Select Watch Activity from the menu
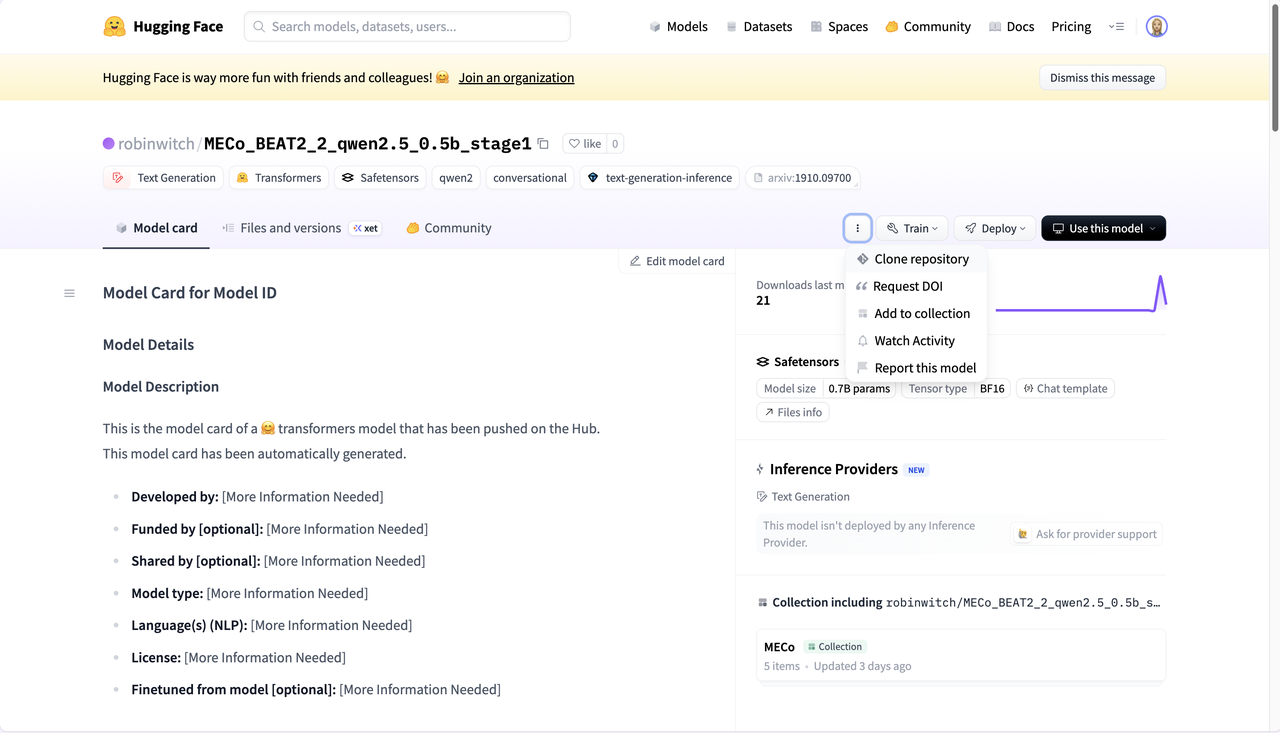Image resolution: width=1280 pixels, height=733 pixels. coord(914,341)
